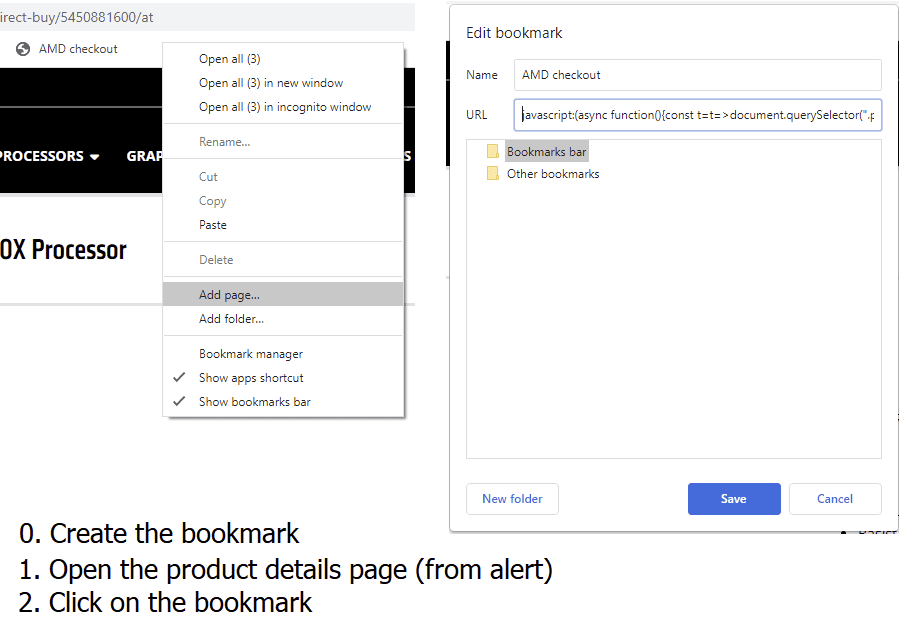This screenshot has height=618, width=914.
Task: Toggle Show apps shortcut option
Action: [x=251, y=378]
